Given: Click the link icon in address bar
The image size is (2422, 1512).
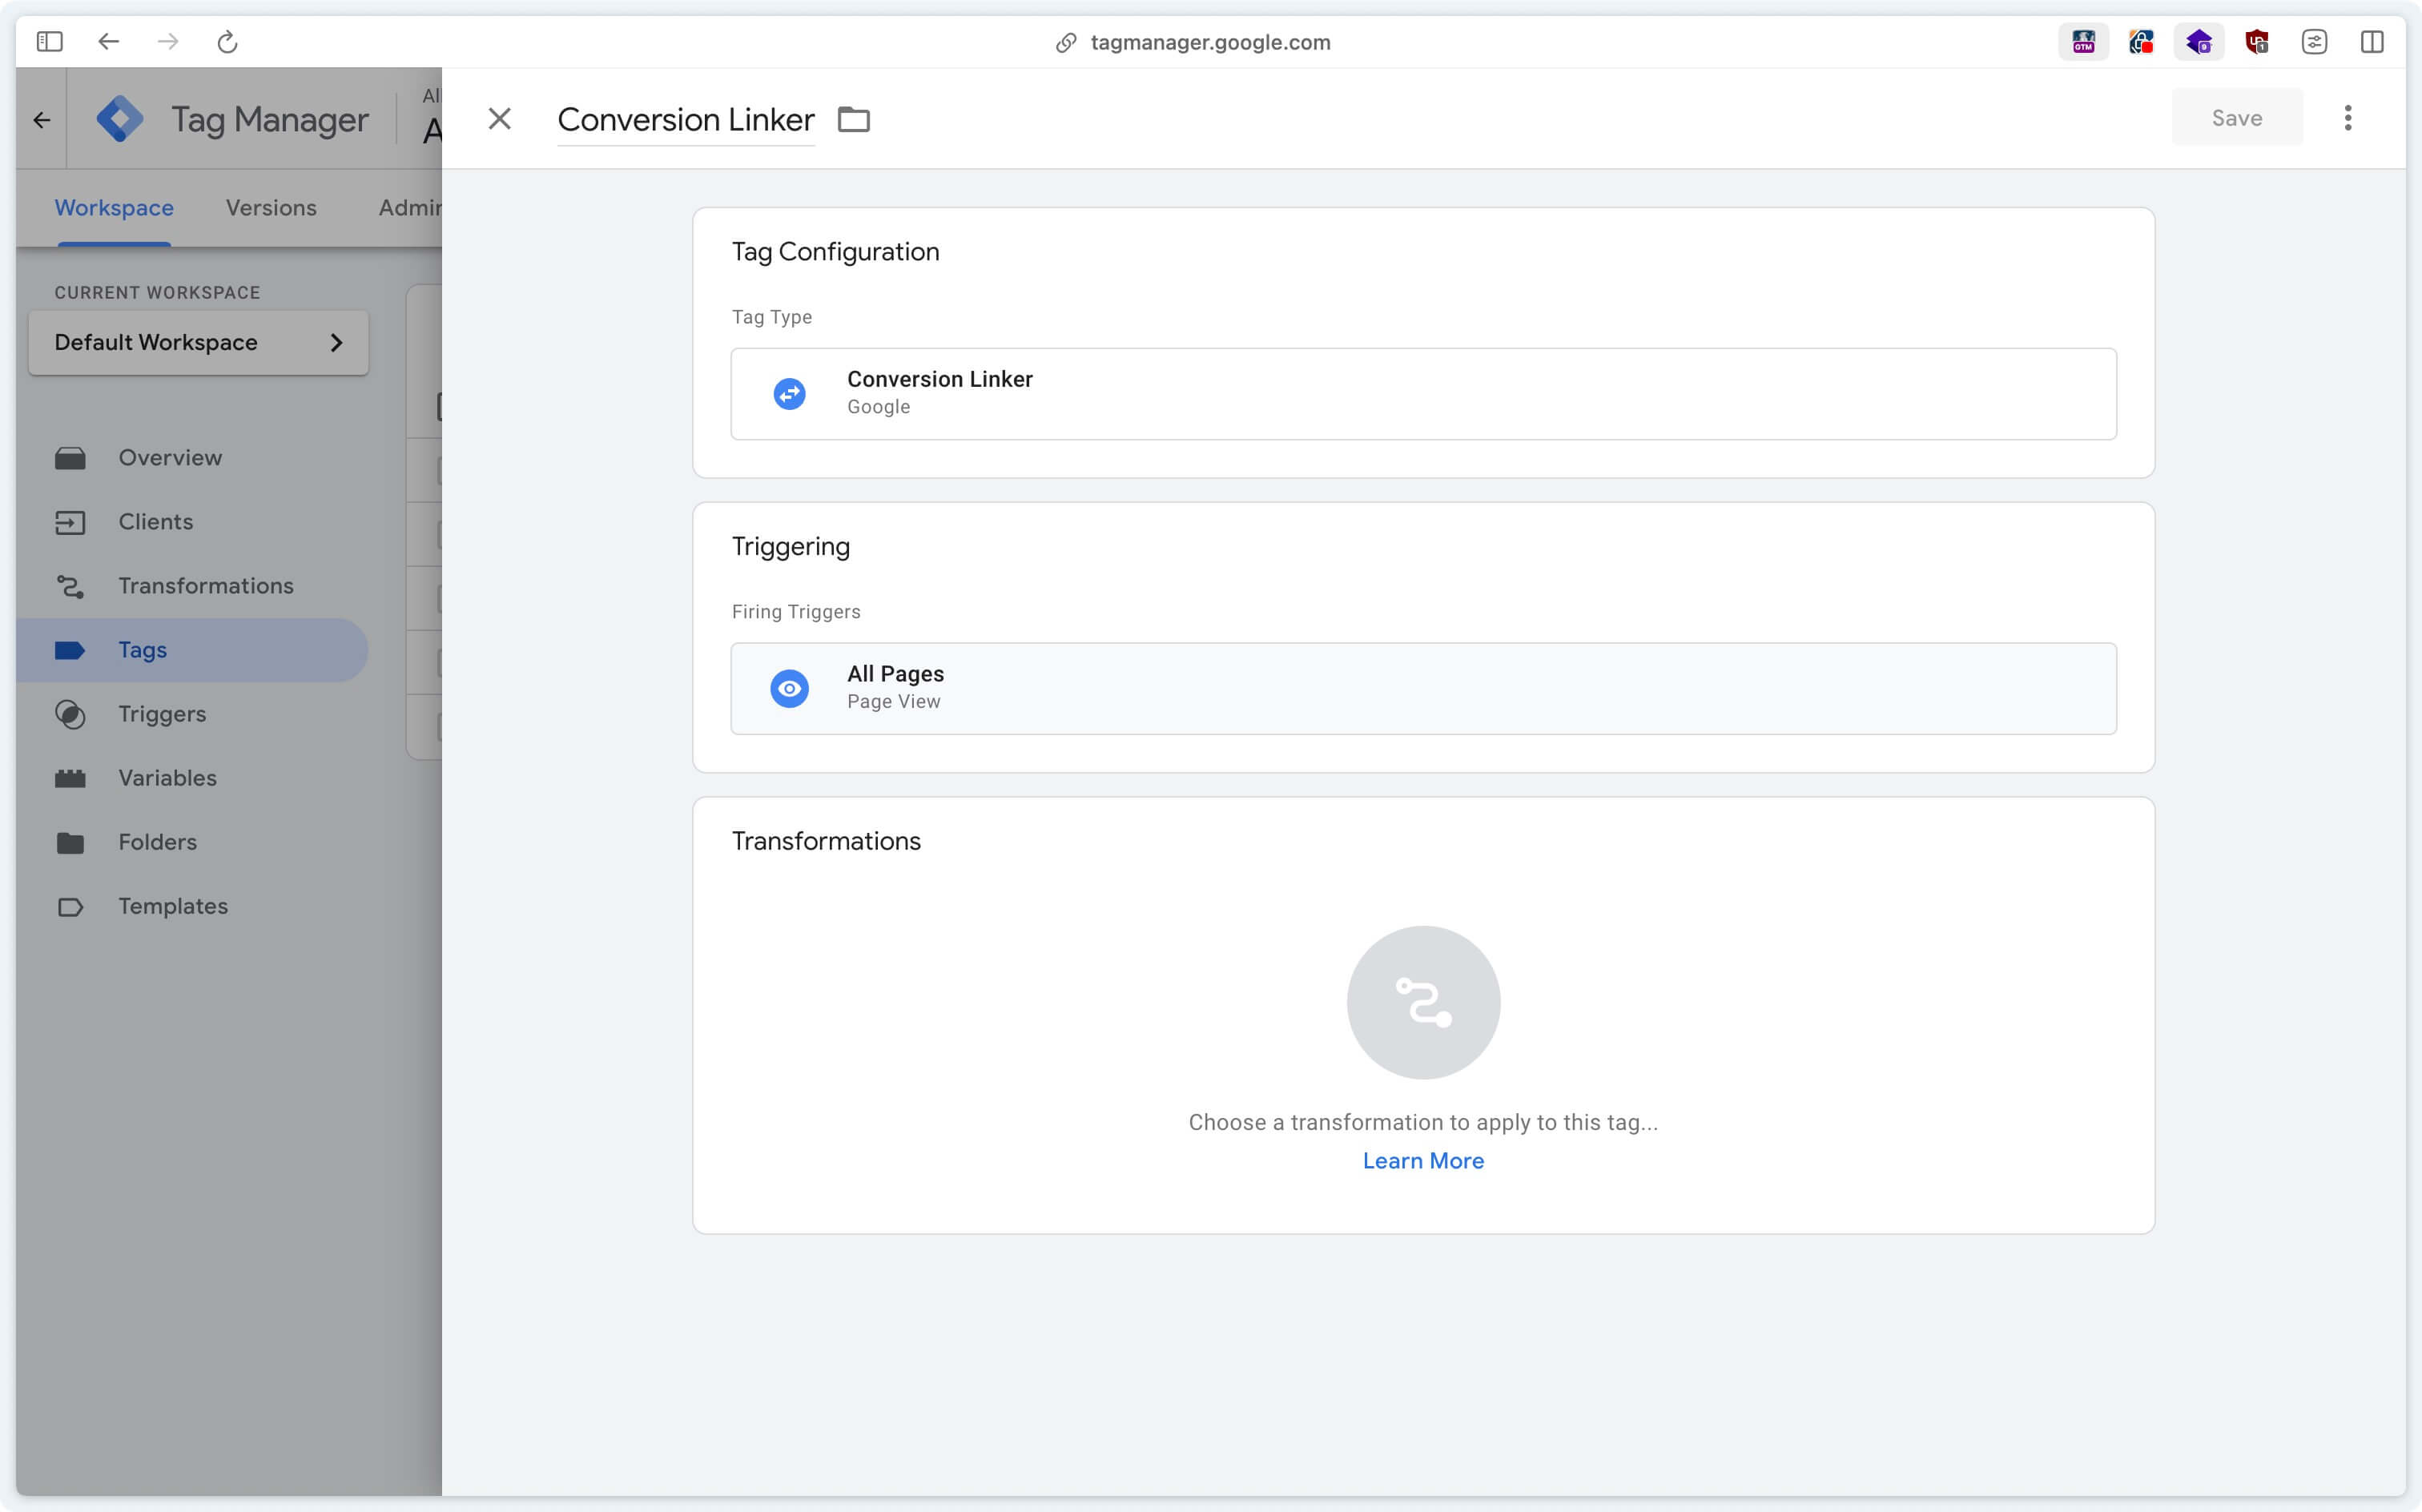Looking at the screenshot, I should coord(1066,42).
